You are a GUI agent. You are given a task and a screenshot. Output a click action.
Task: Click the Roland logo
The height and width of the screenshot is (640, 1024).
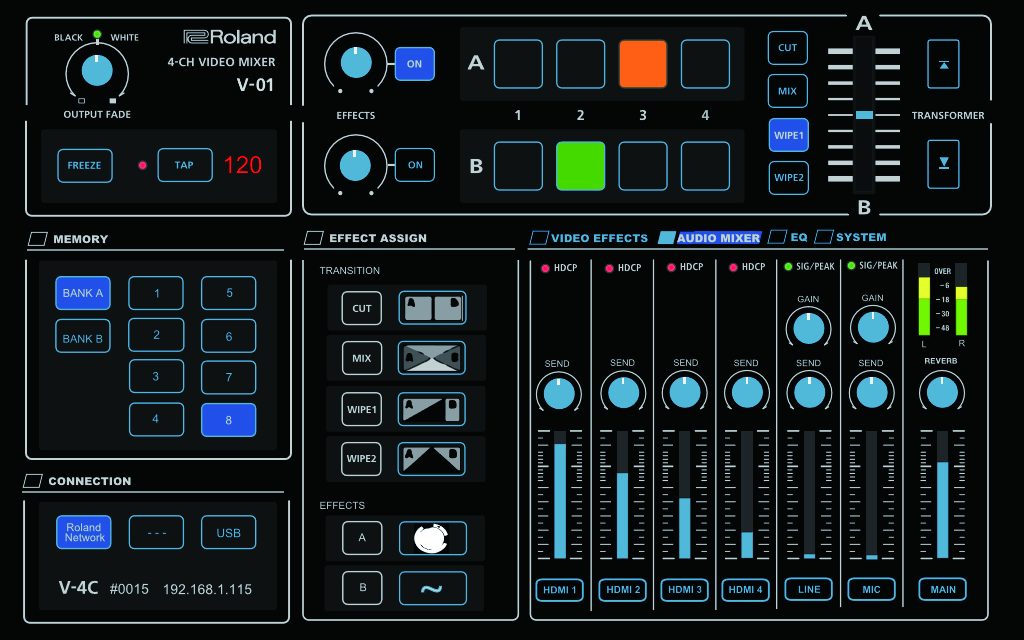click(x=230, y=37)
